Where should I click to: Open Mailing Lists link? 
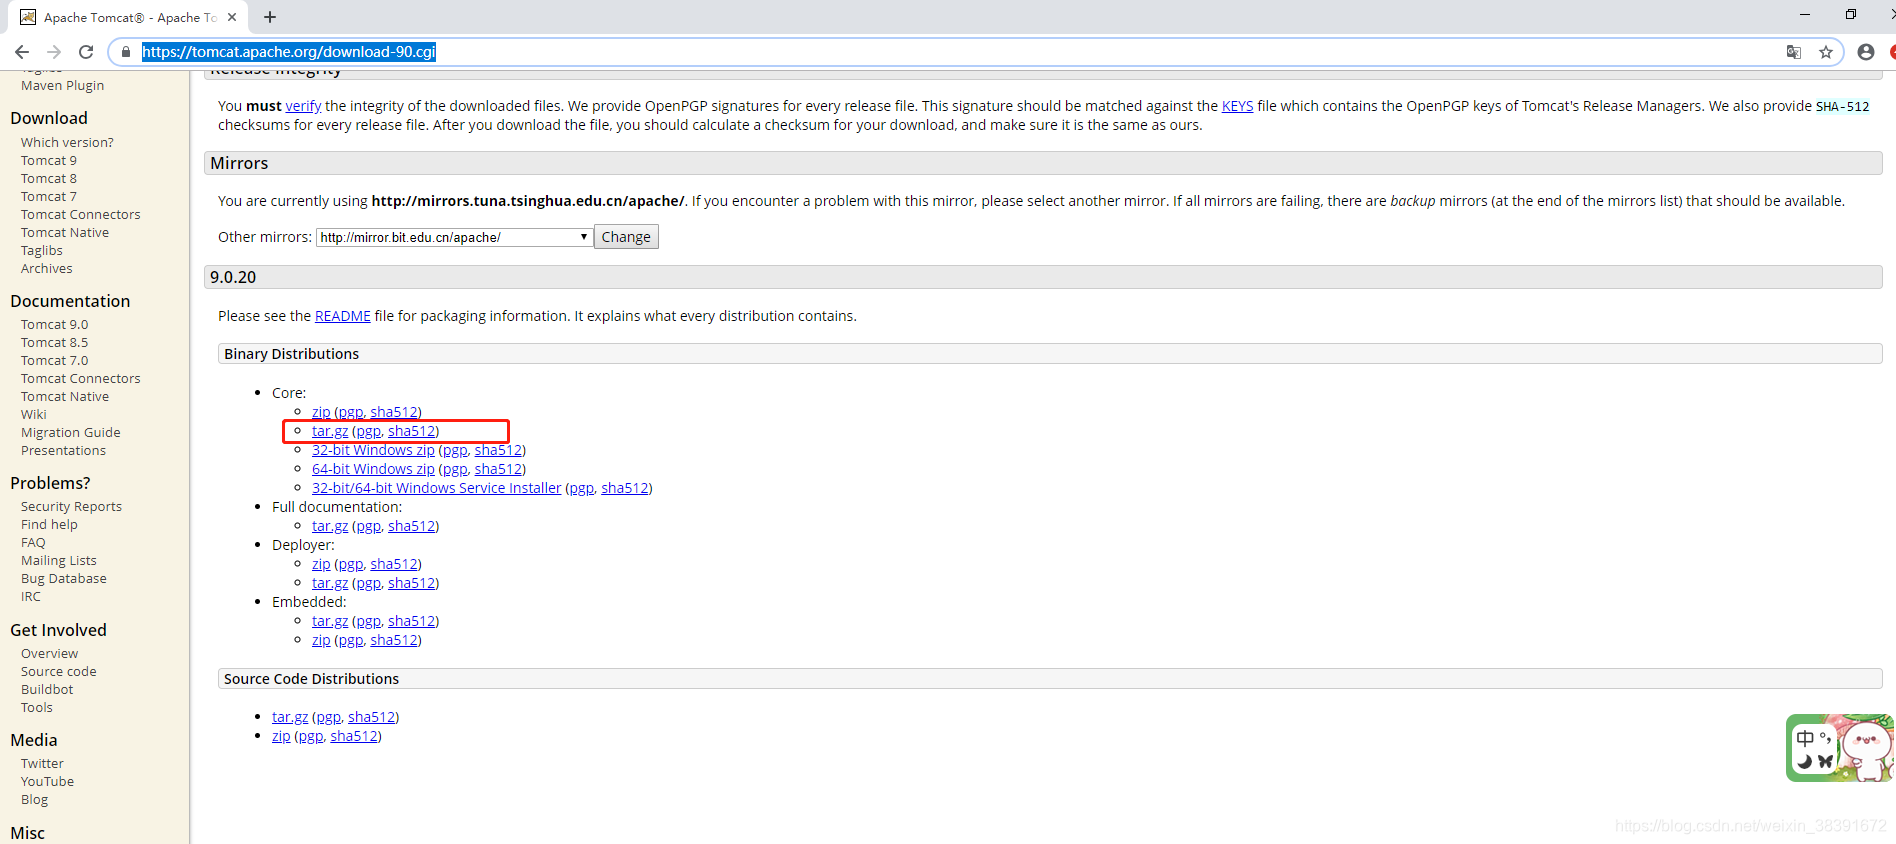[58, 561]
